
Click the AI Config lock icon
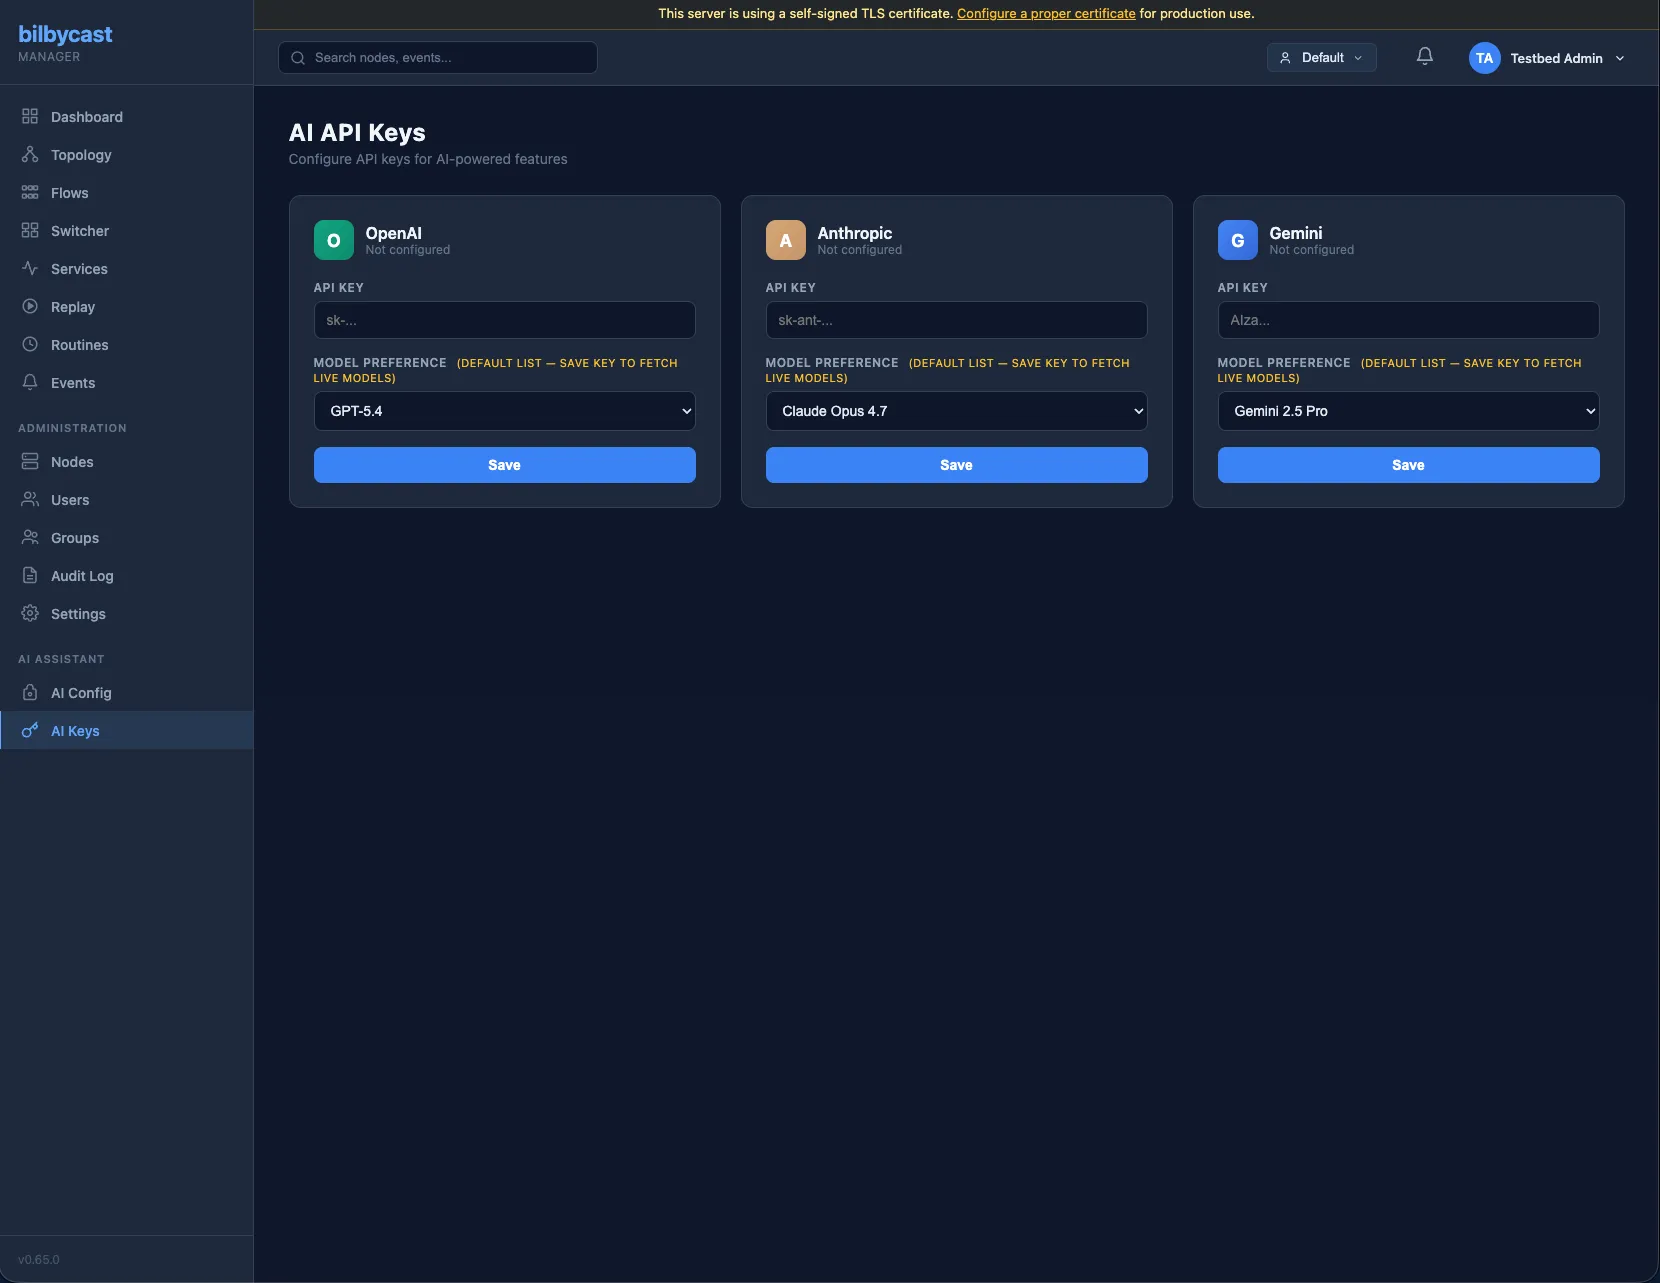coord(30,693)
